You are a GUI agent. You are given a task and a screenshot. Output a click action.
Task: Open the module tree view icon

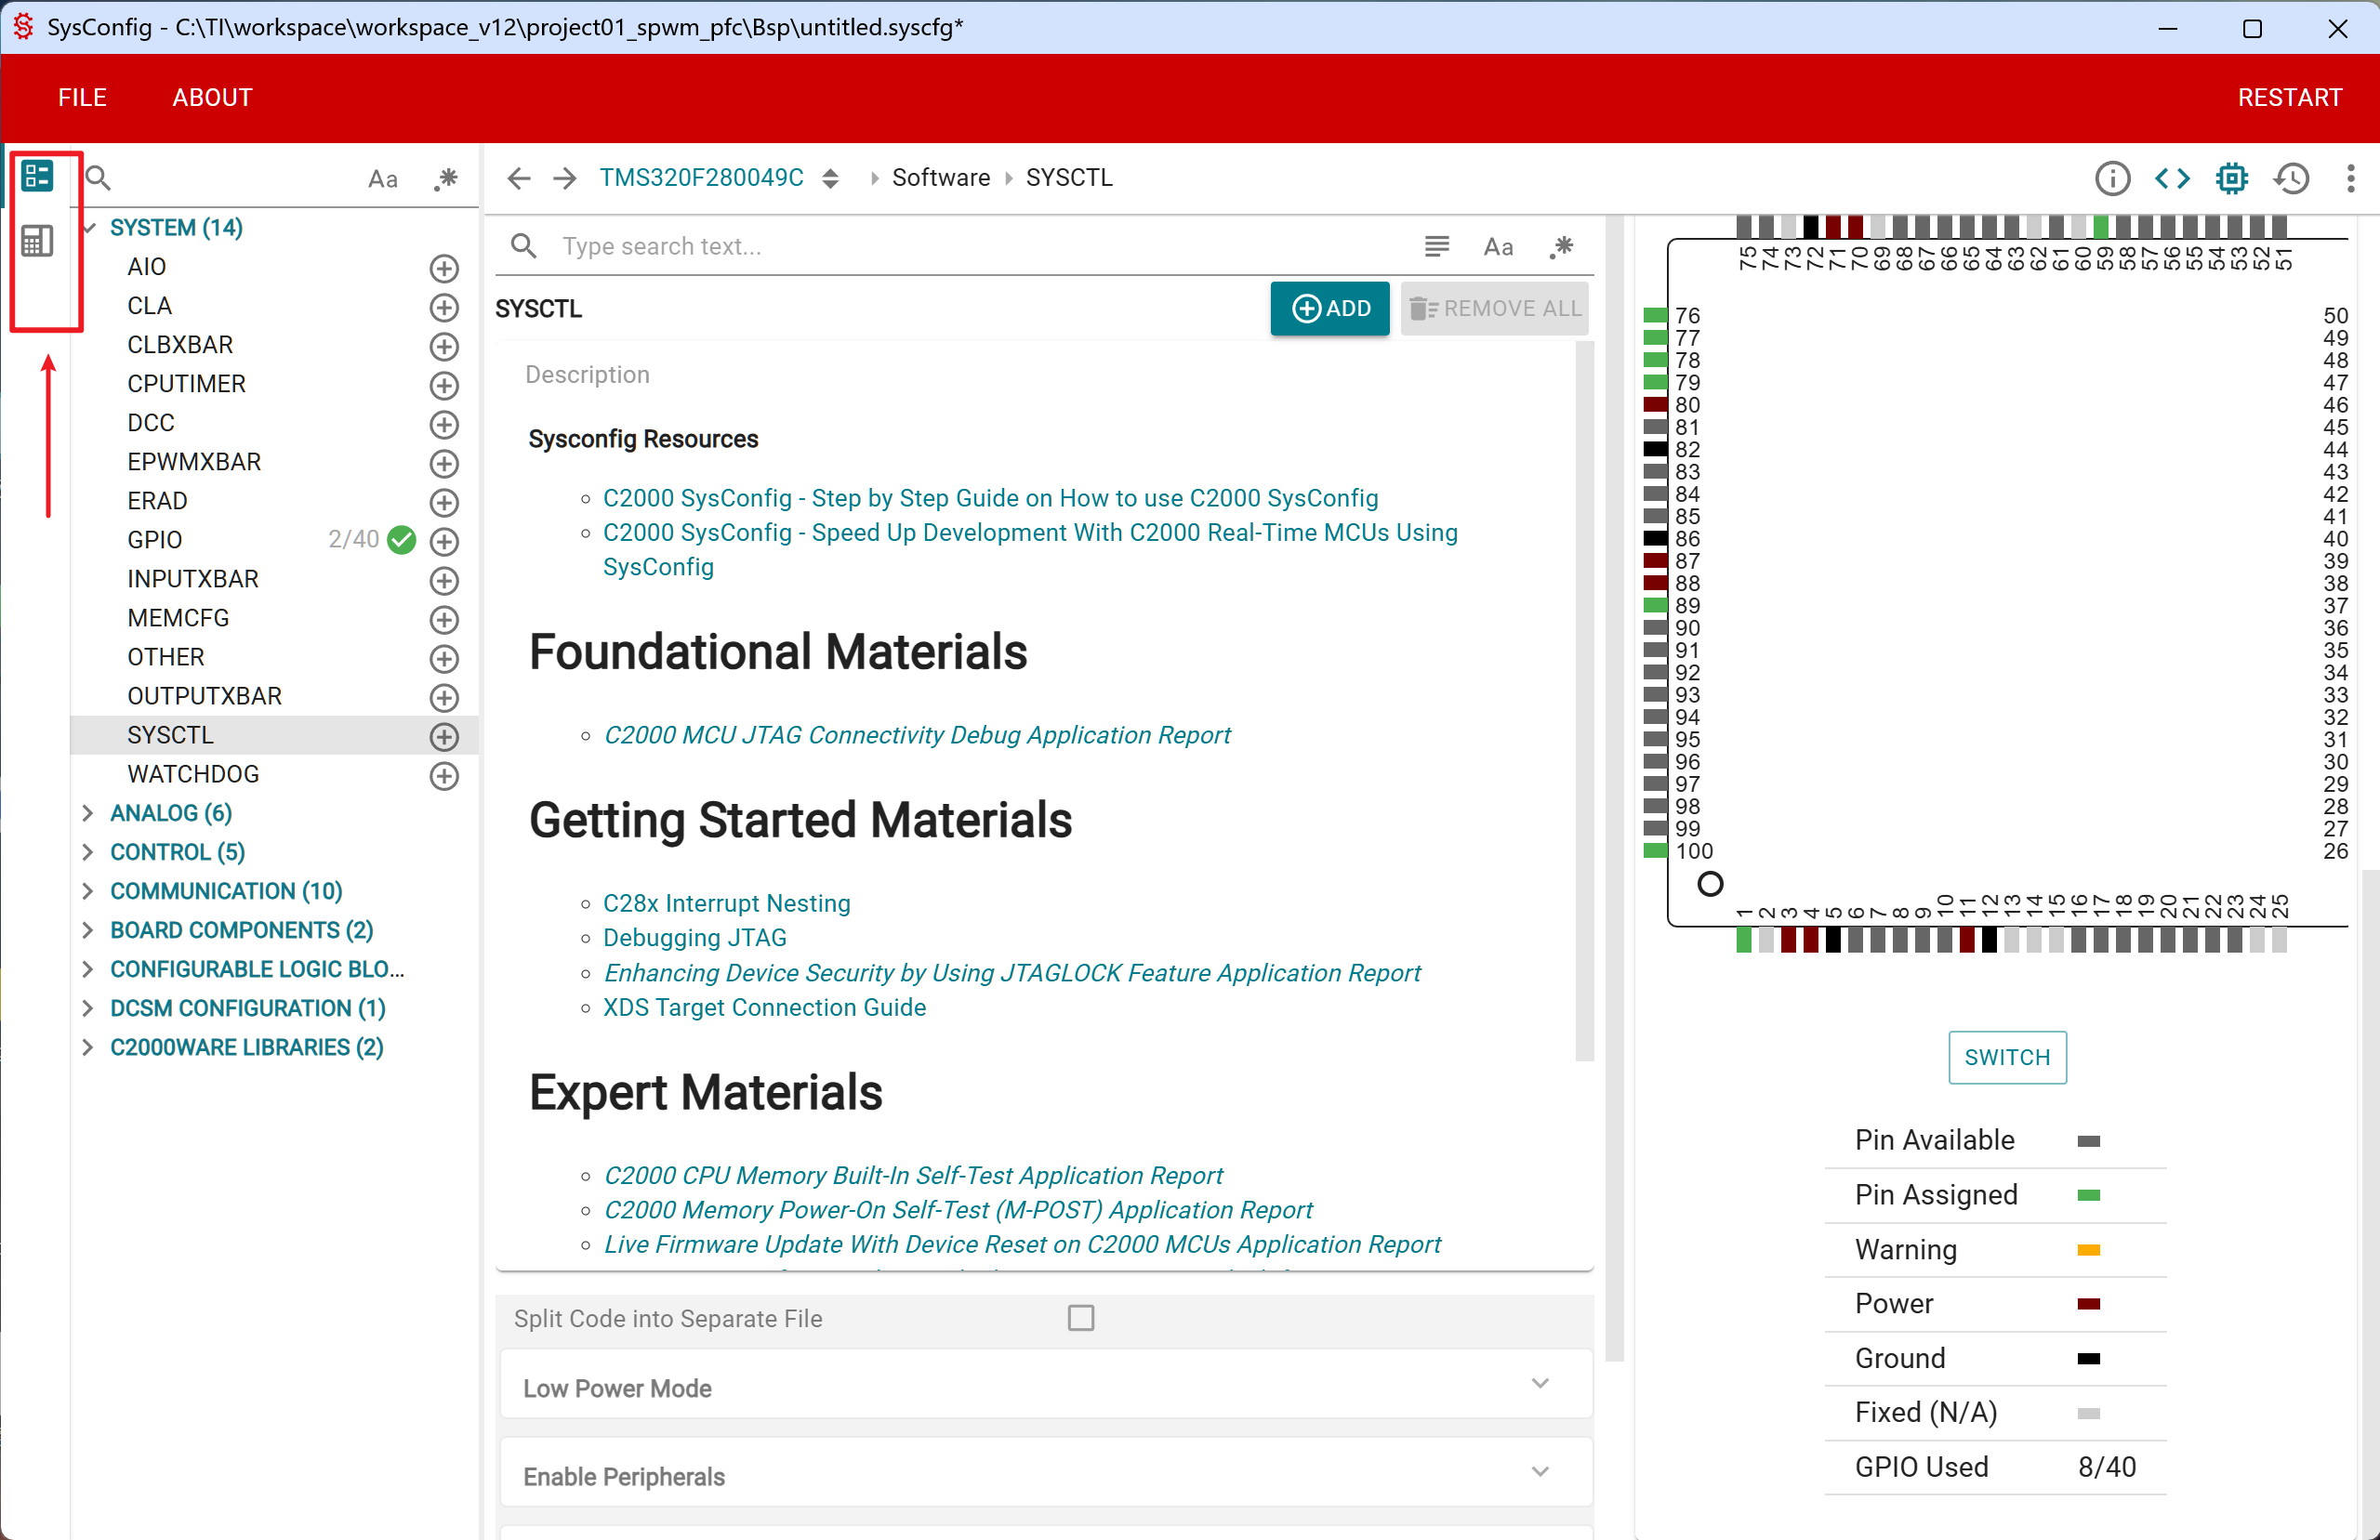click(x=37, y=176)
